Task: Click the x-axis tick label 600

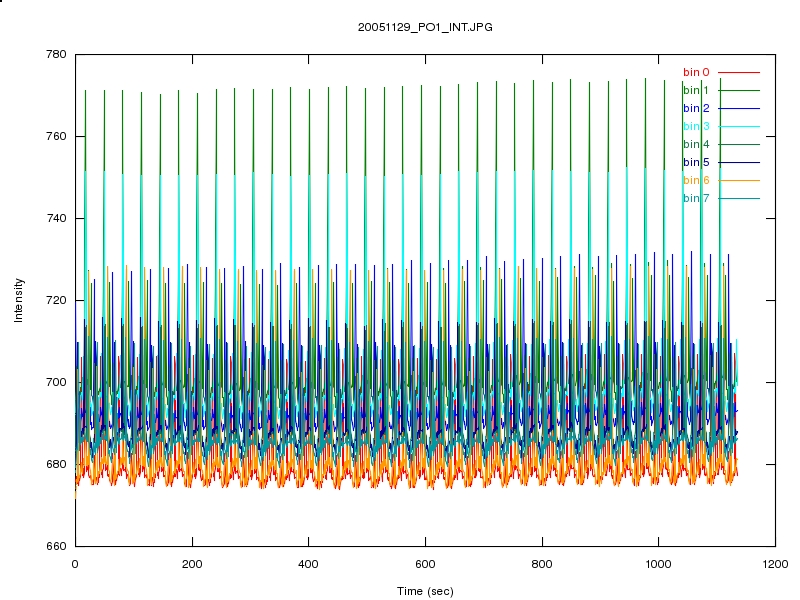Action: (425, 564)
